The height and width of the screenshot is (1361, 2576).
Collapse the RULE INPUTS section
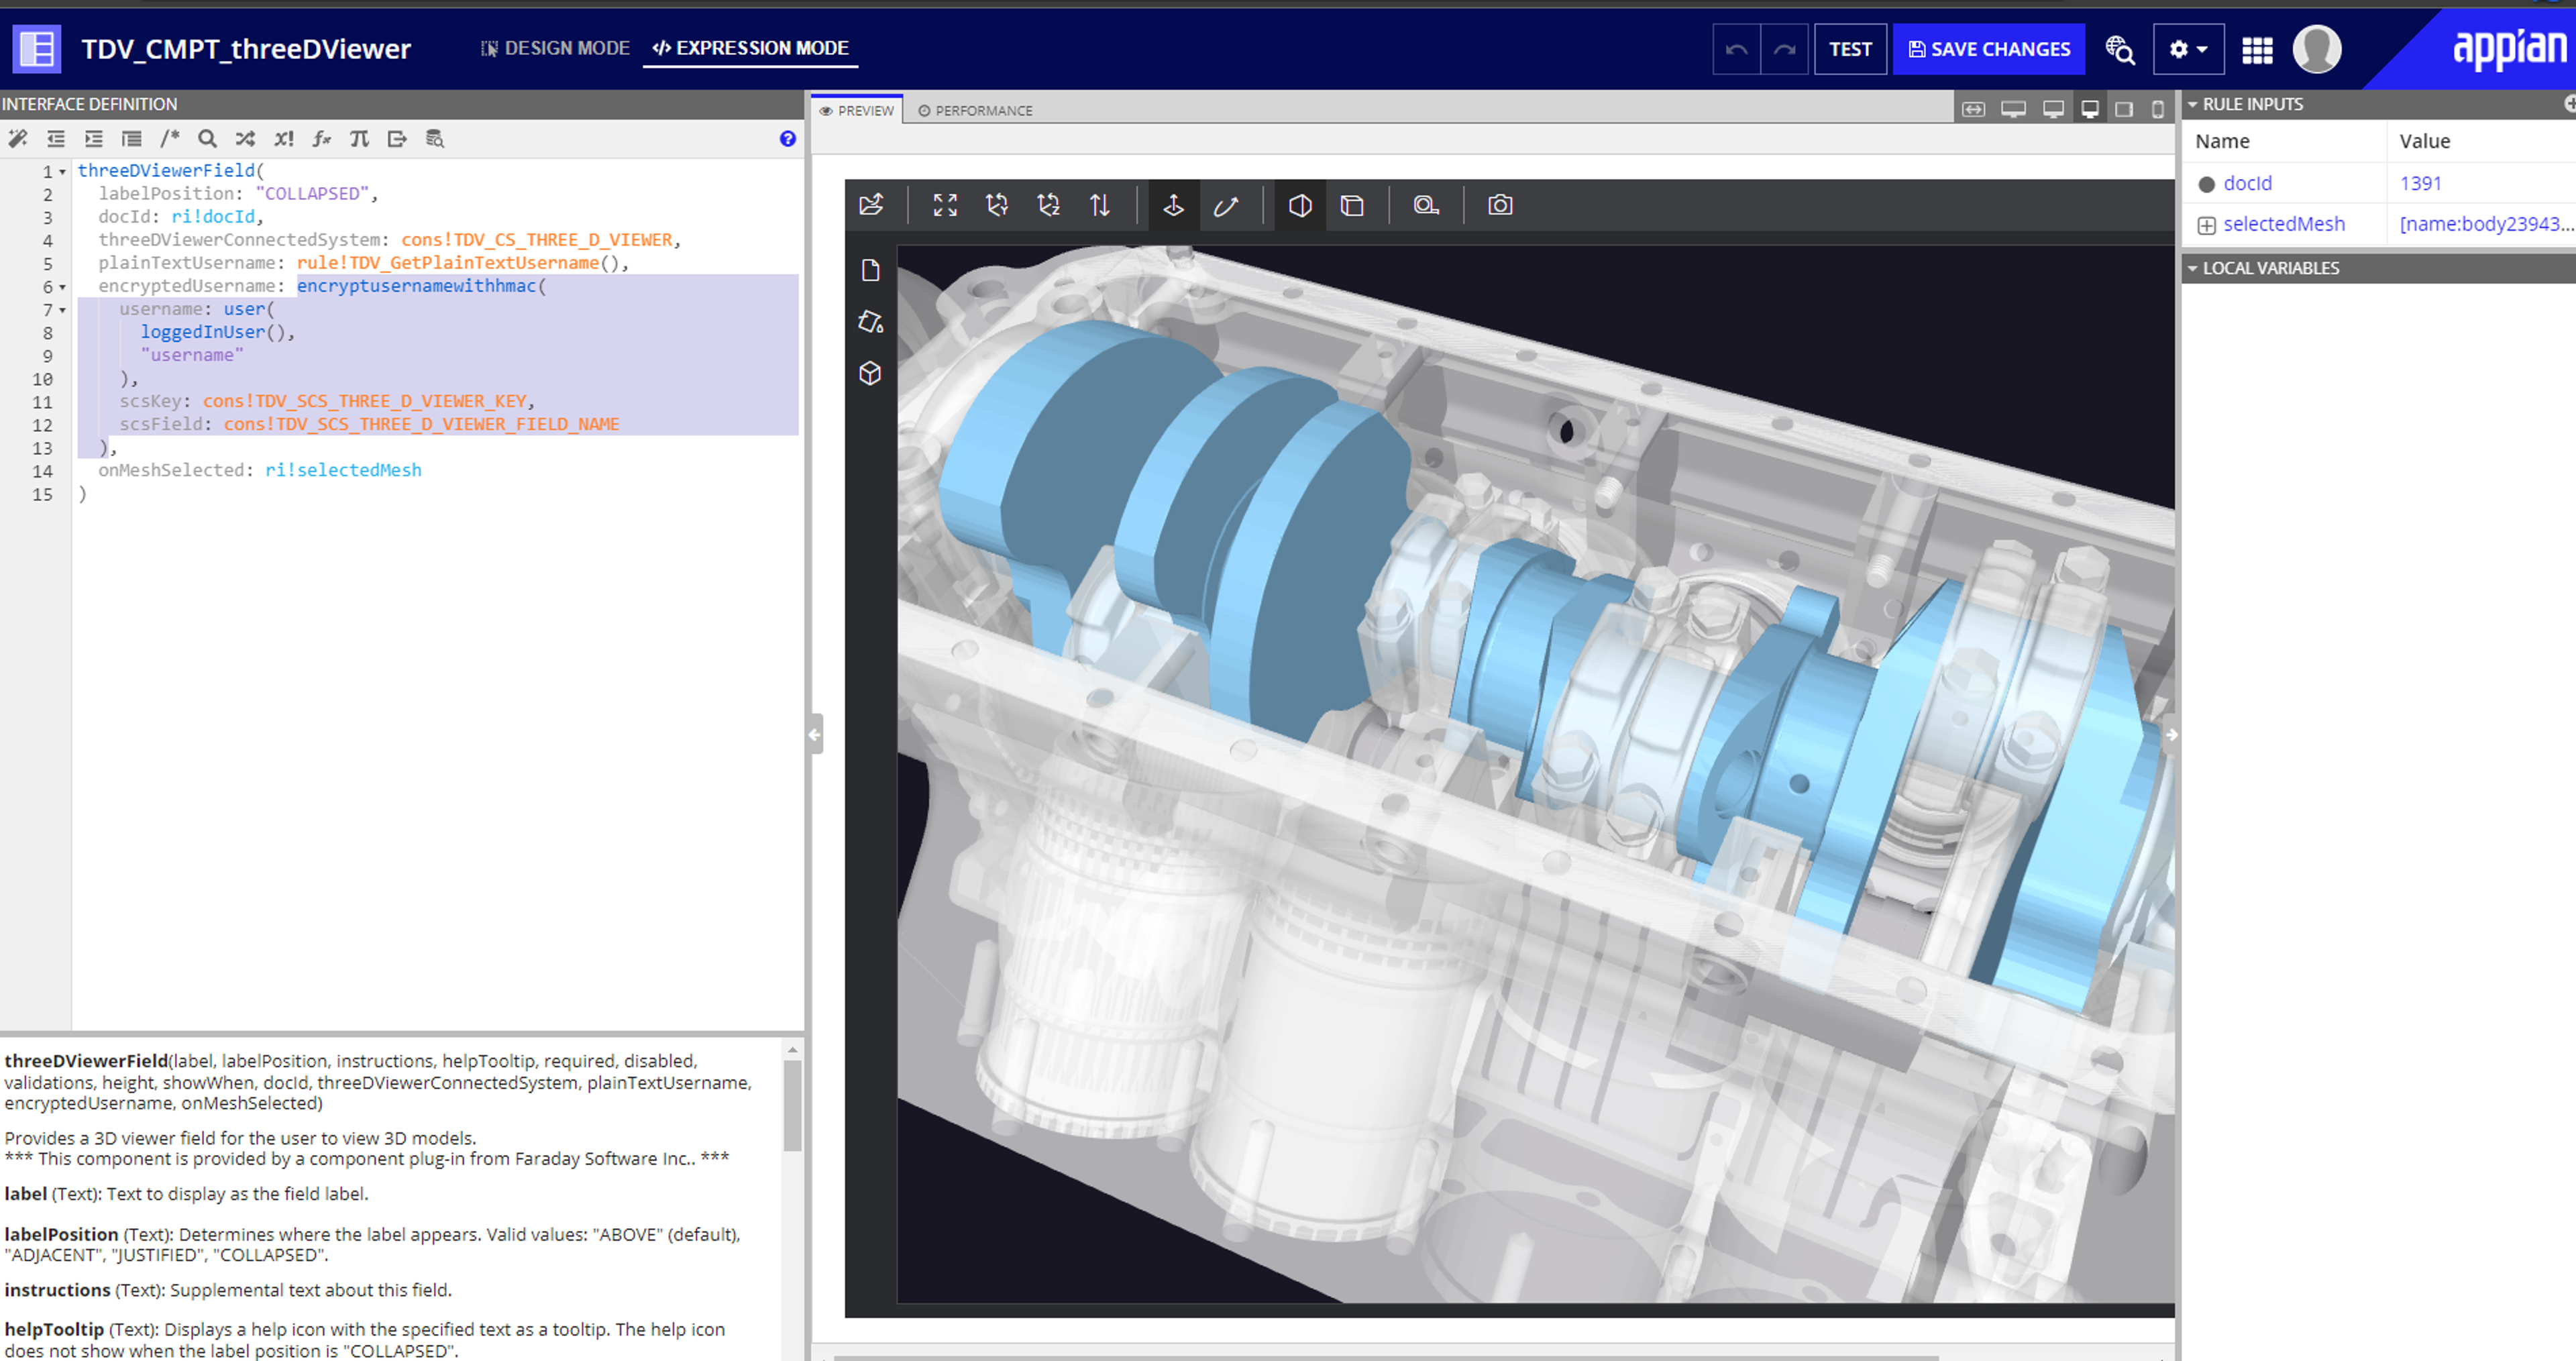(2193, 104)
